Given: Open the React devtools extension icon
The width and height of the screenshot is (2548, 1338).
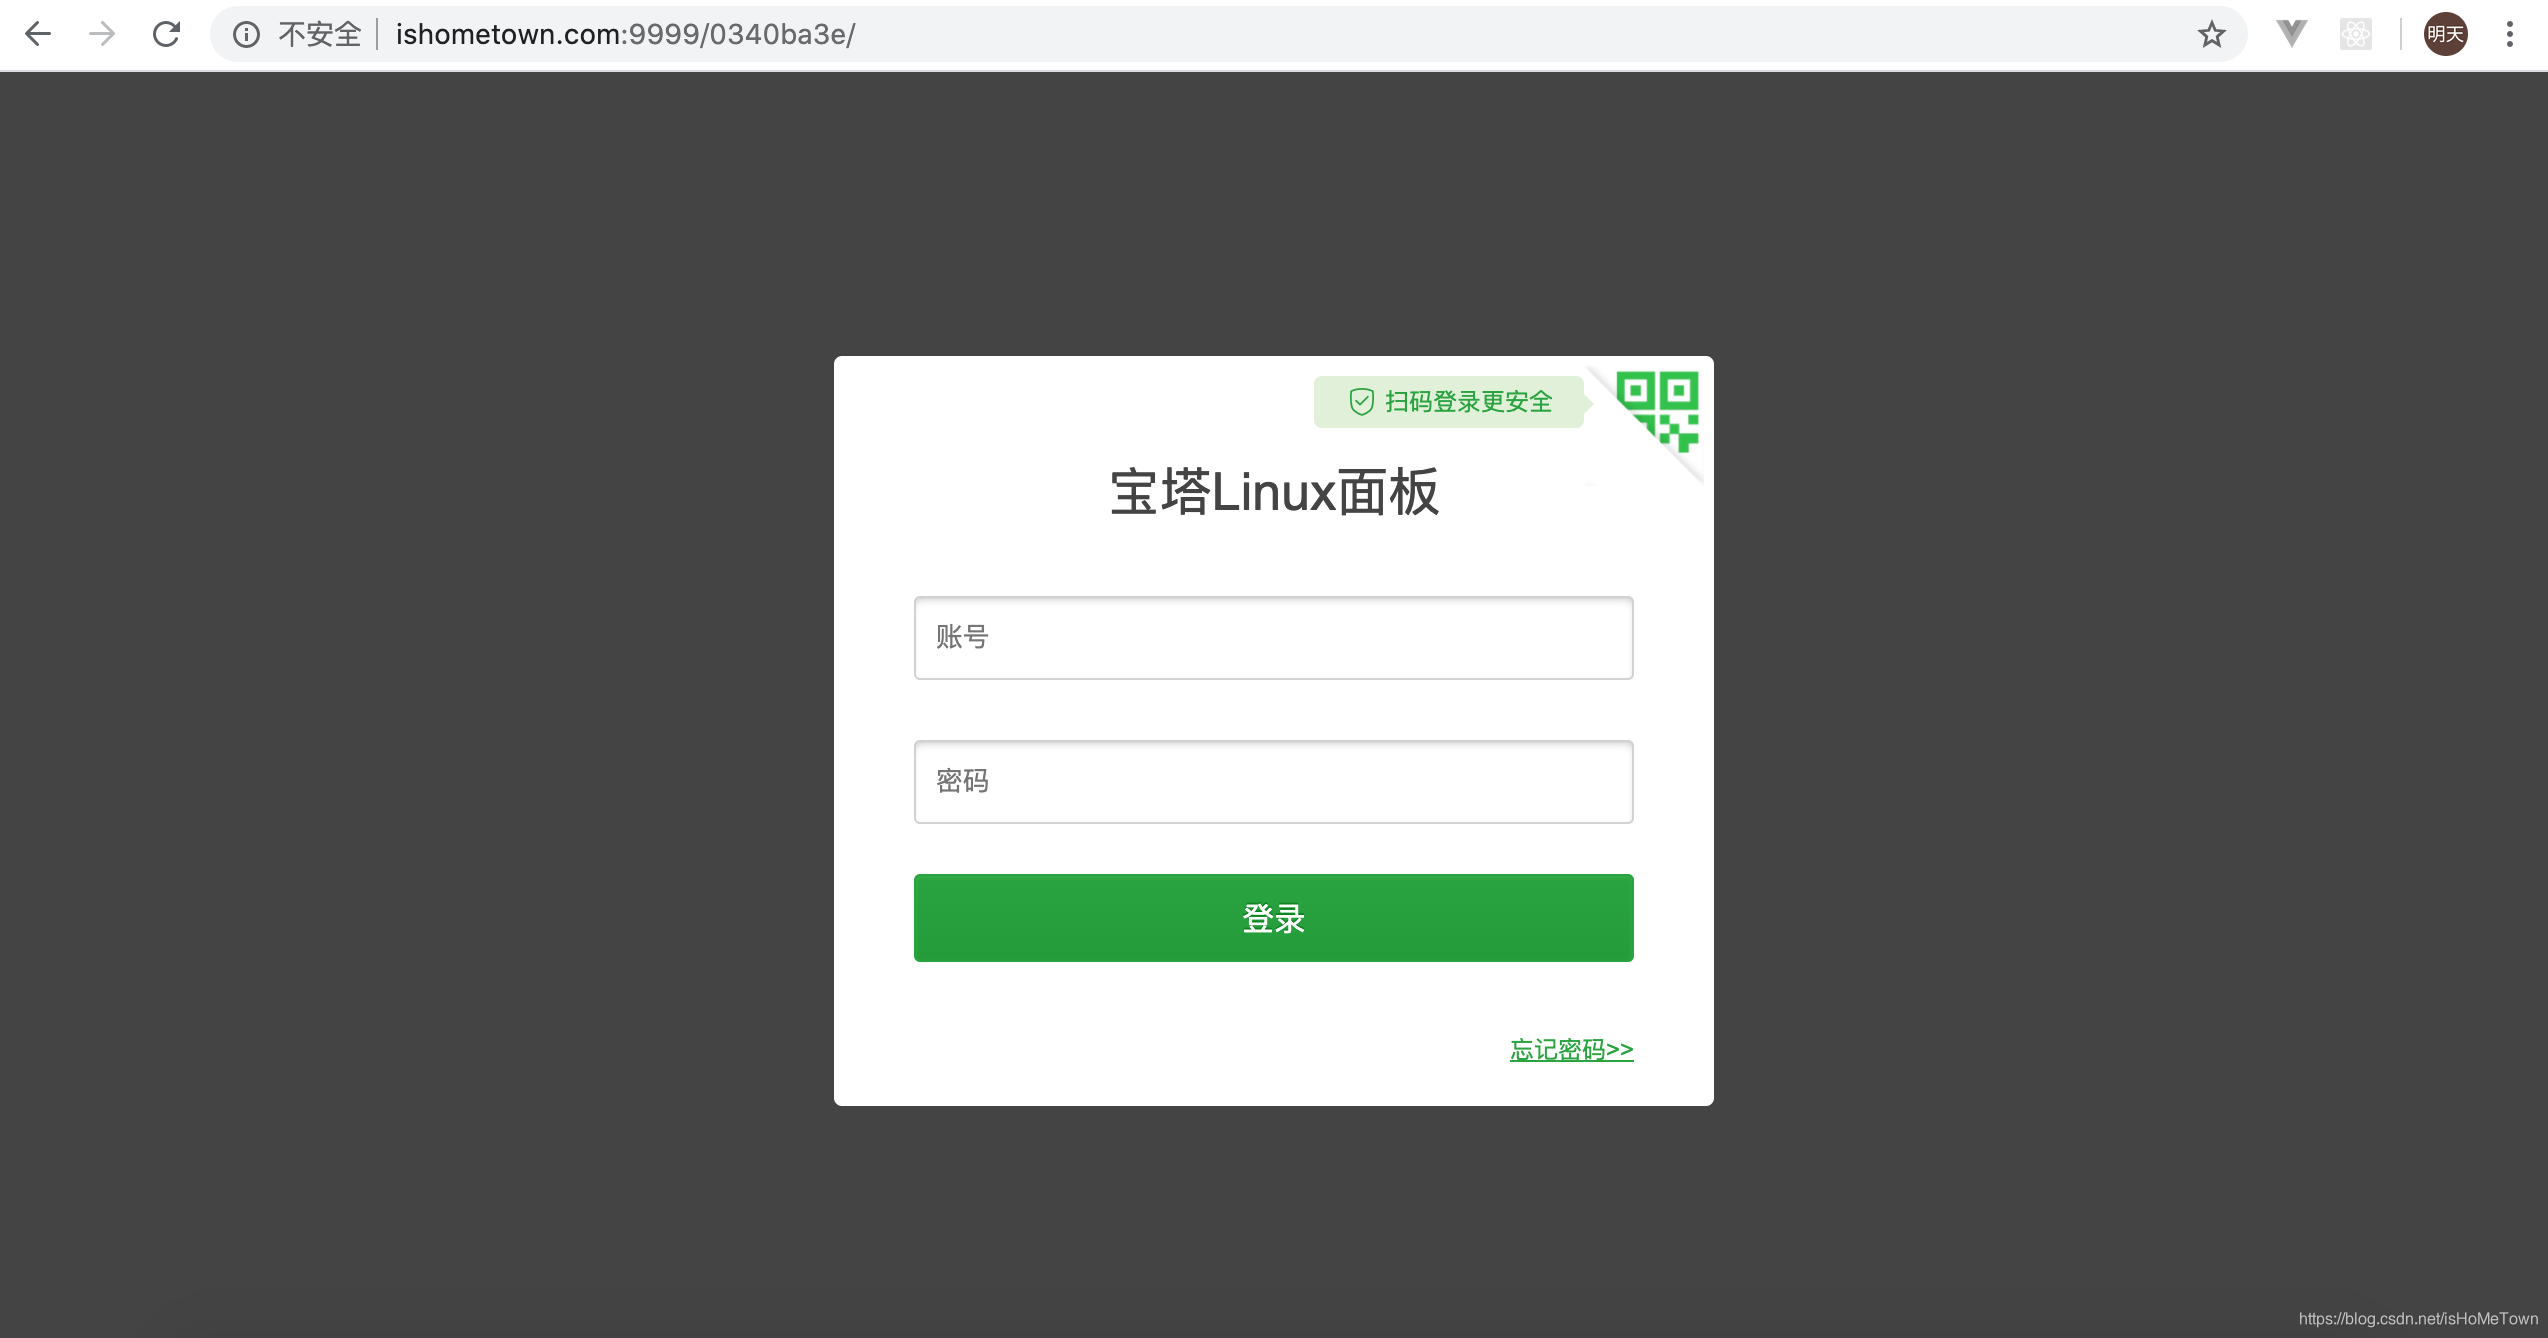Looking at the screenshot, I should [2355, 35].
